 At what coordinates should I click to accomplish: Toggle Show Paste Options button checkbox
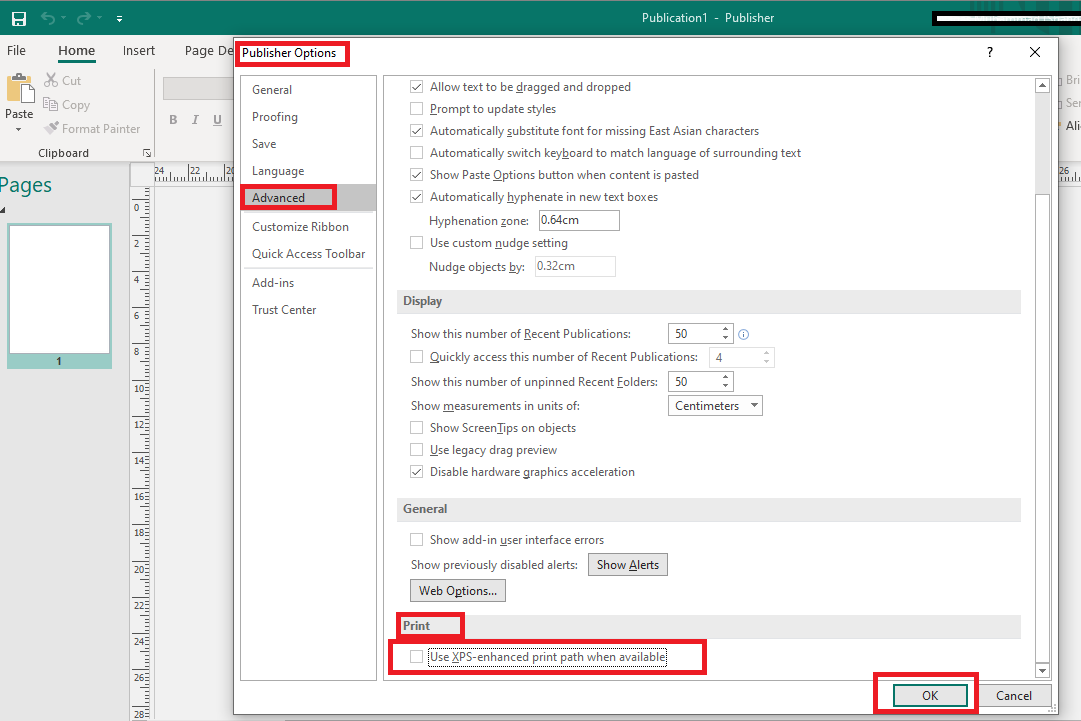tap(416, 175)
